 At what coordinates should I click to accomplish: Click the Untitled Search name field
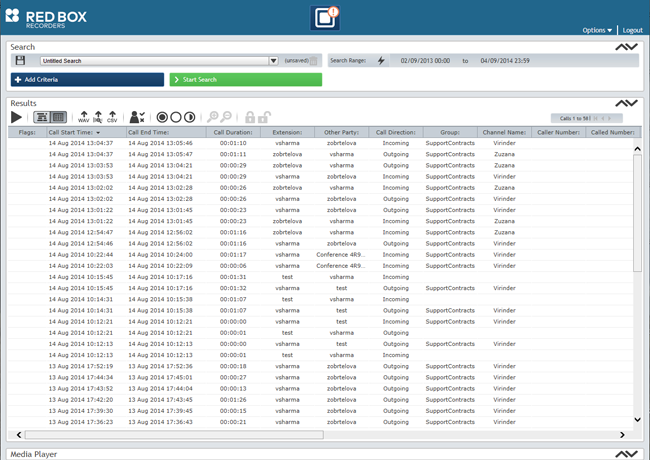tap(155, 61)
